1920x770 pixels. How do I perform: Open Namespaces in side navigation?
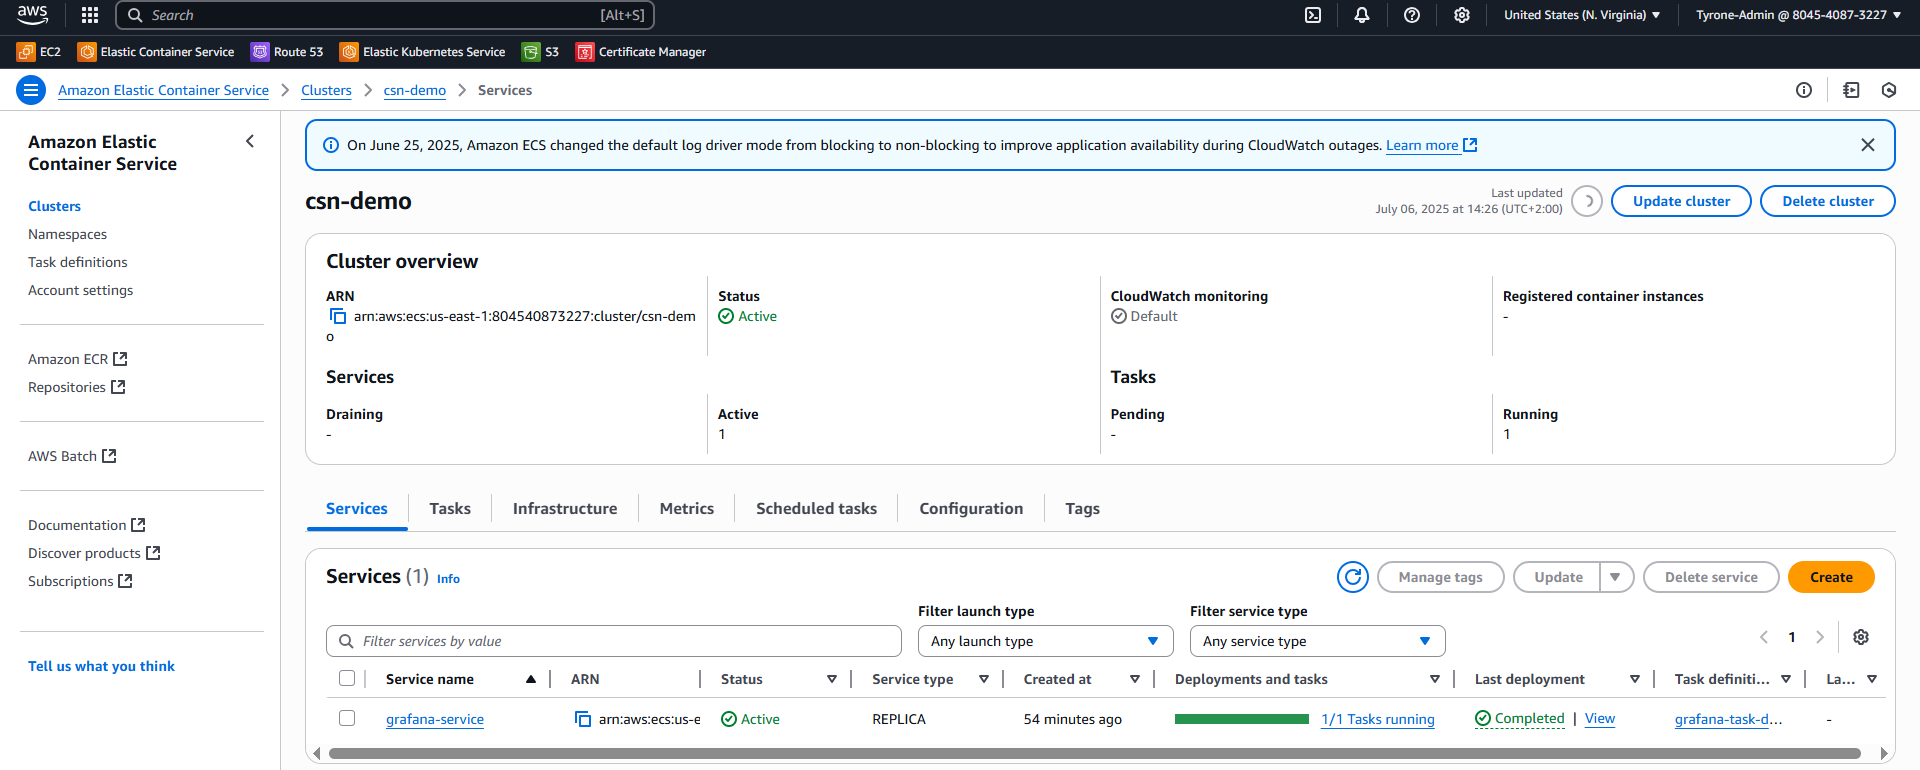click(67, 234)
